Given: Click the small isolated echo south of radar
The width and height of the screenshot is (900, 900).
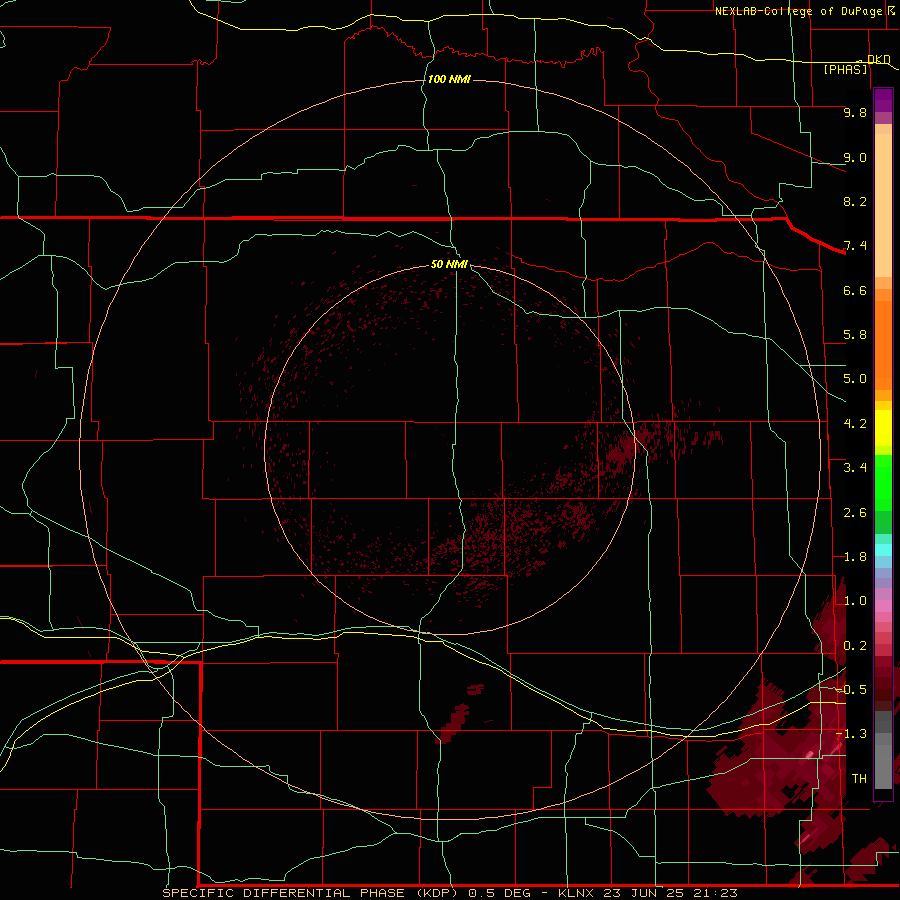Looking at the screenshot, I should 453,724.
